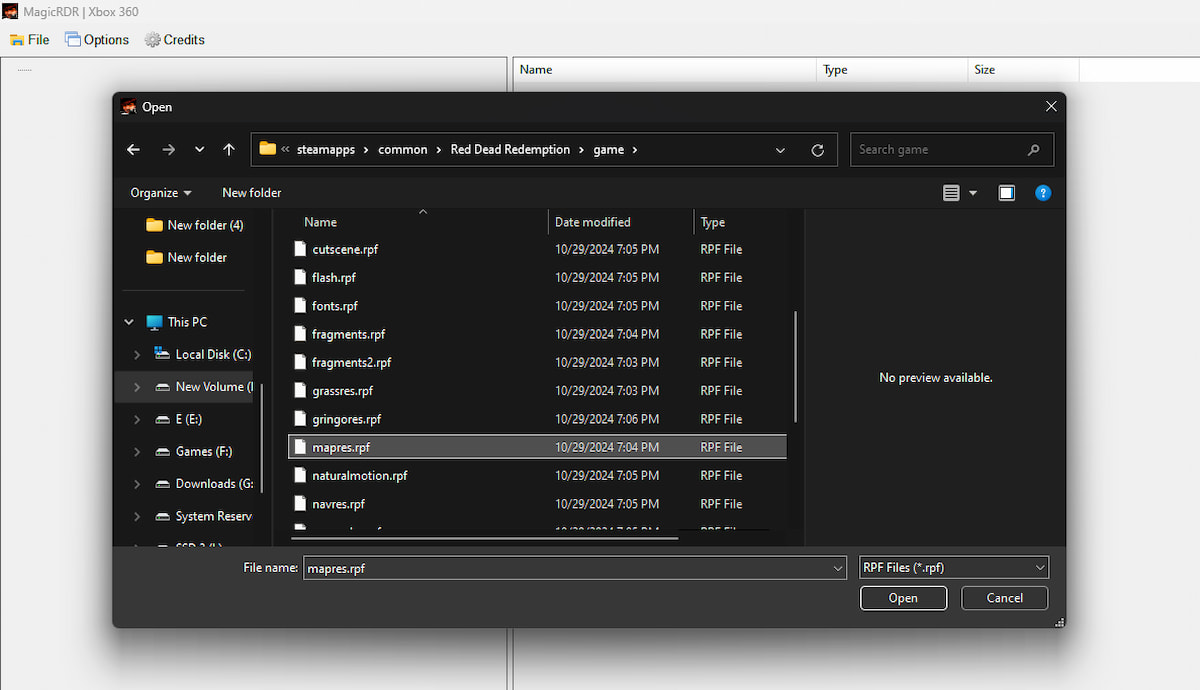Image resolution: width=1200 pixels, height=690 pixels.
Task: Open the file name history dropdown
Action: (838, 567)
